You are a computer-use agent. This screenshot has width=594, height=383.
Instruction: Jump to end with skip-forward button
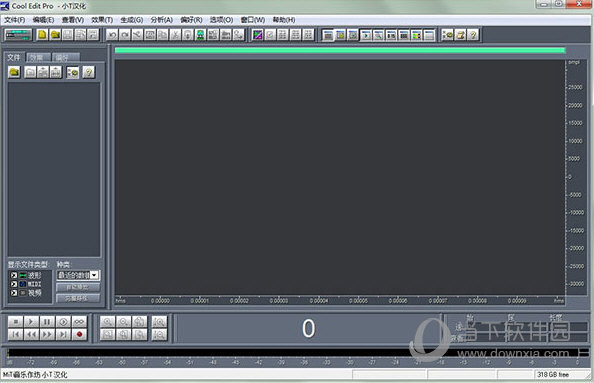coord(63,335)
